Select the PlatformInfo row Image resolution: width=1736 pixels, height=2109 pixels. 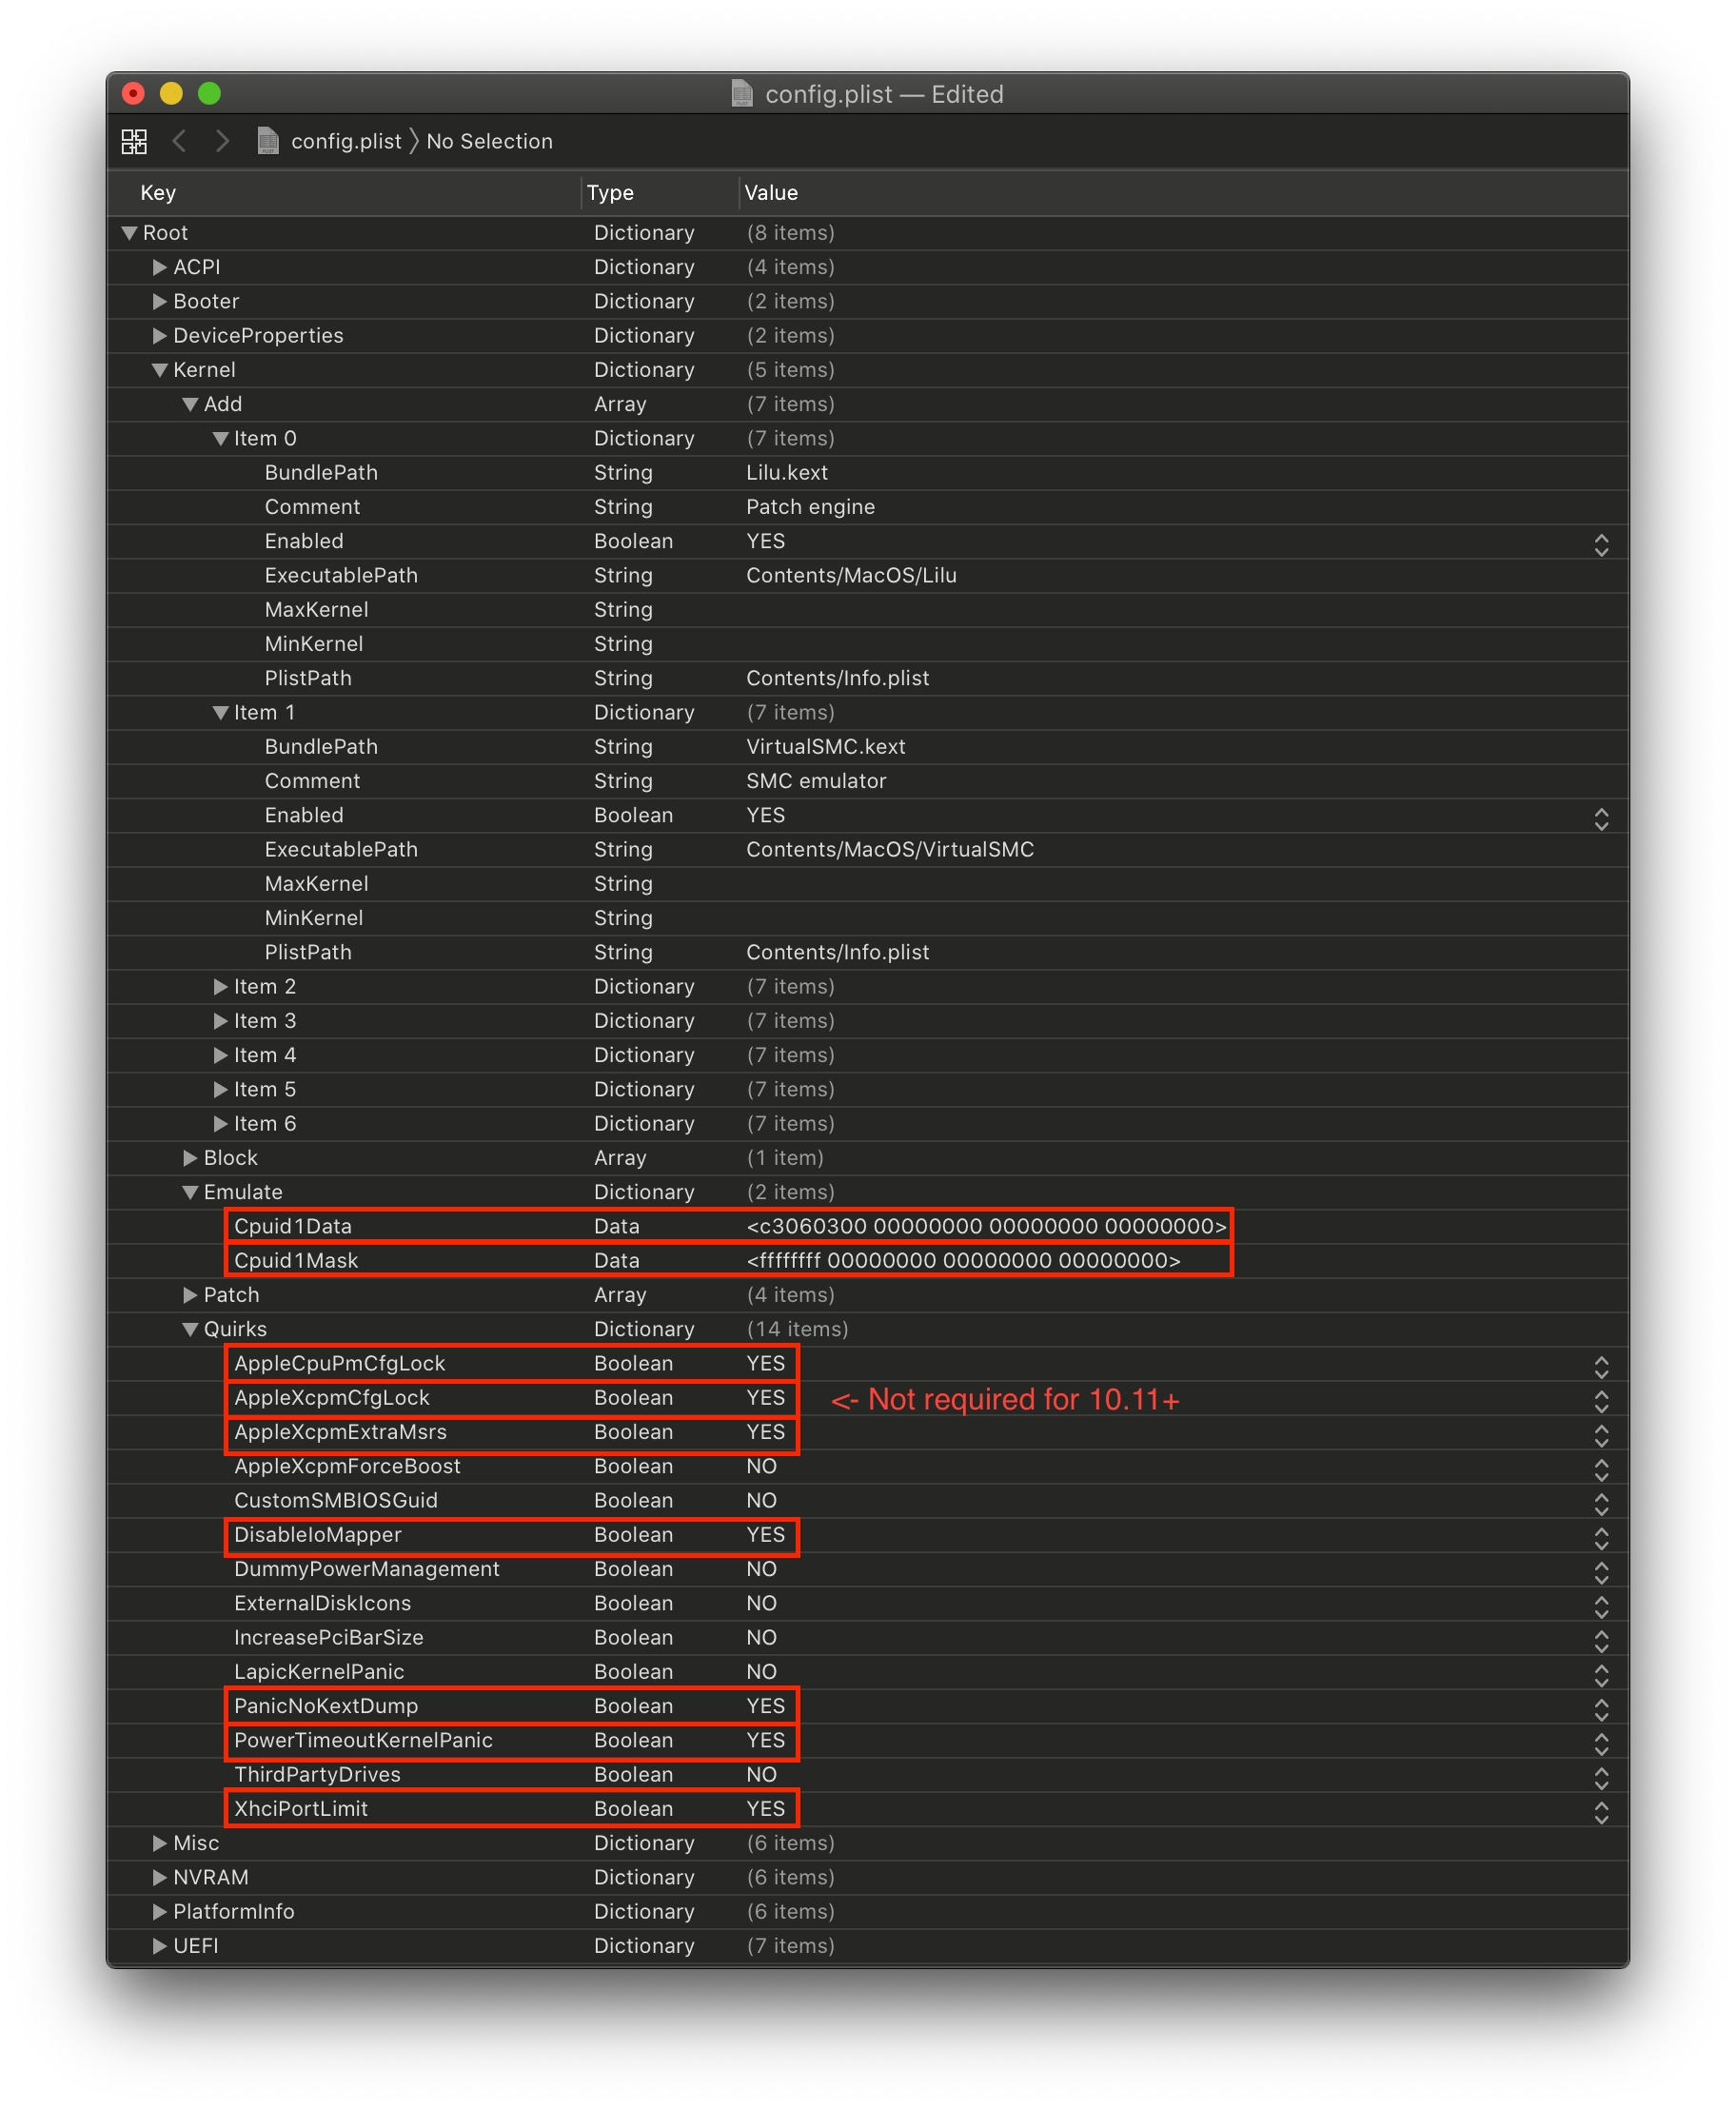(x=234, y=1911)
